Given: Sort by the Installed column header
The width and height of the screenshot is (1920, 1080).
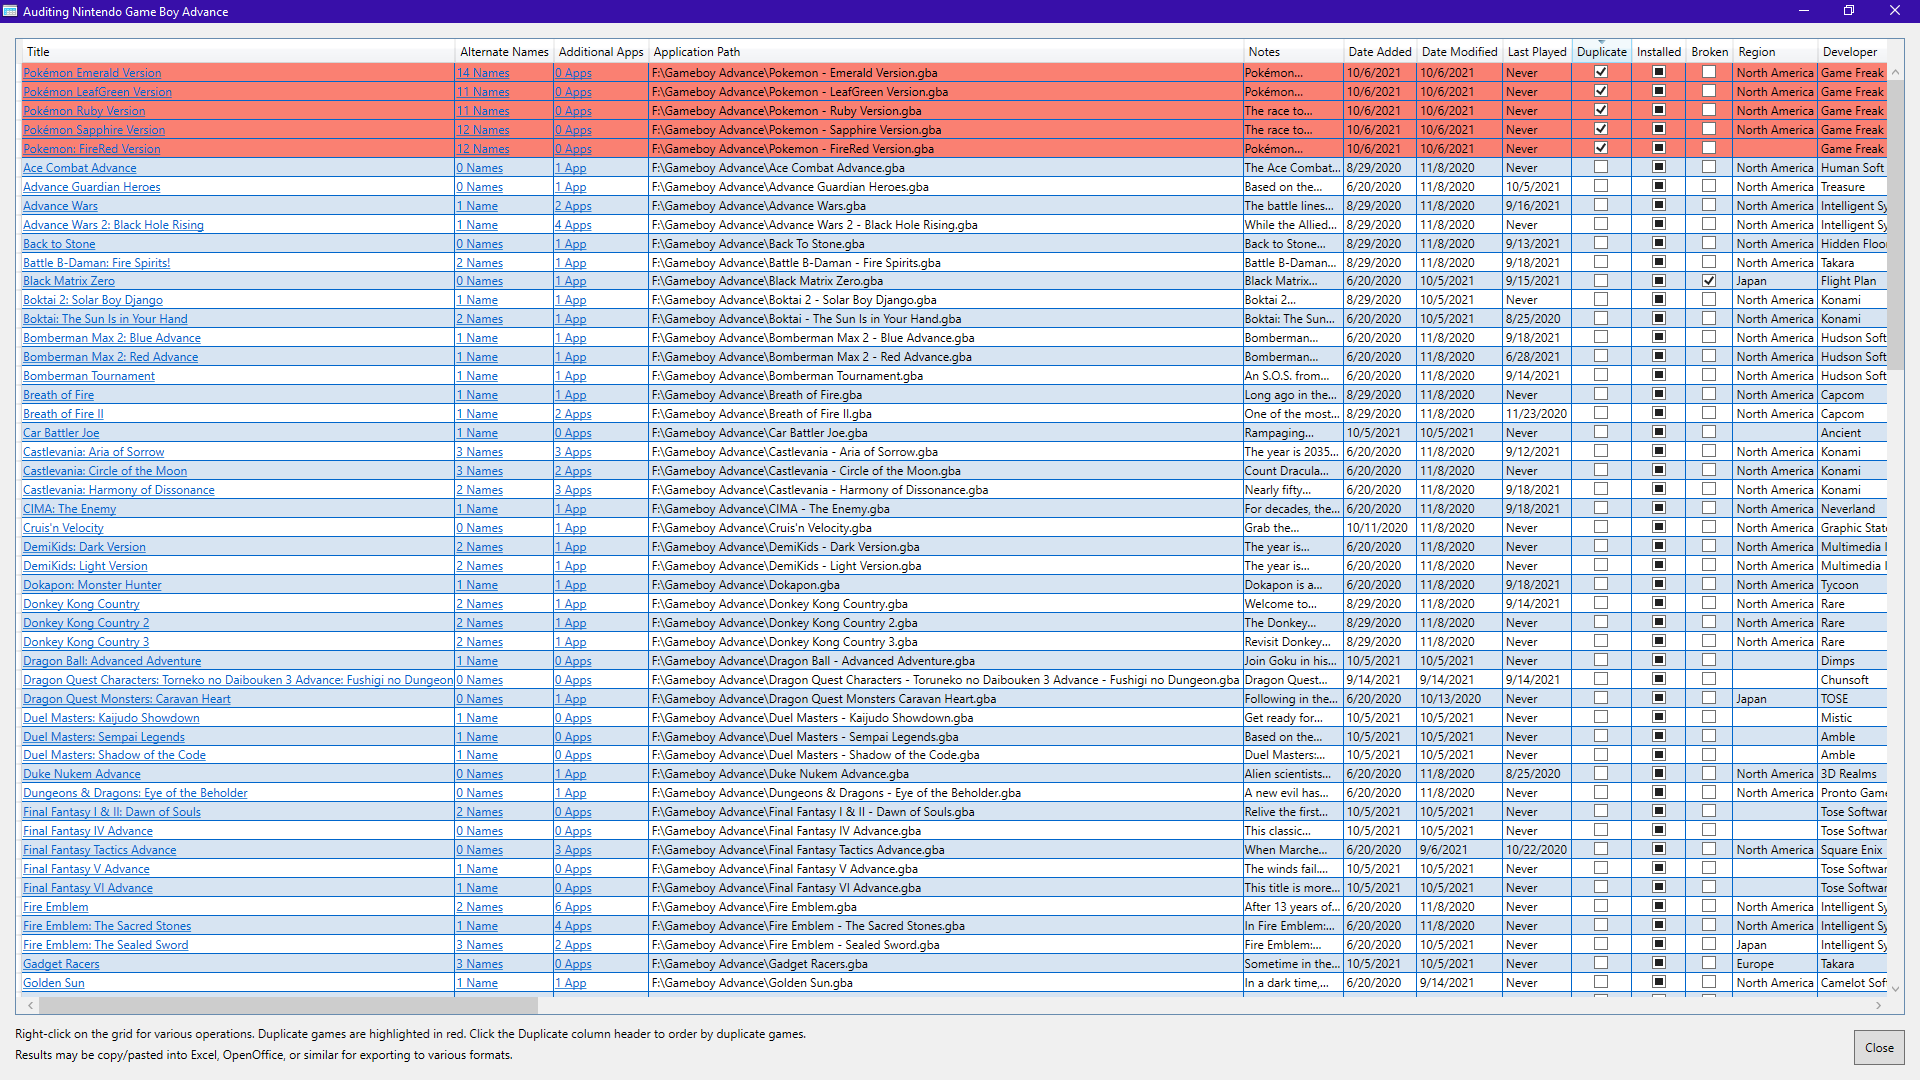Looking at the screenshot, I should pos(1658,52).
